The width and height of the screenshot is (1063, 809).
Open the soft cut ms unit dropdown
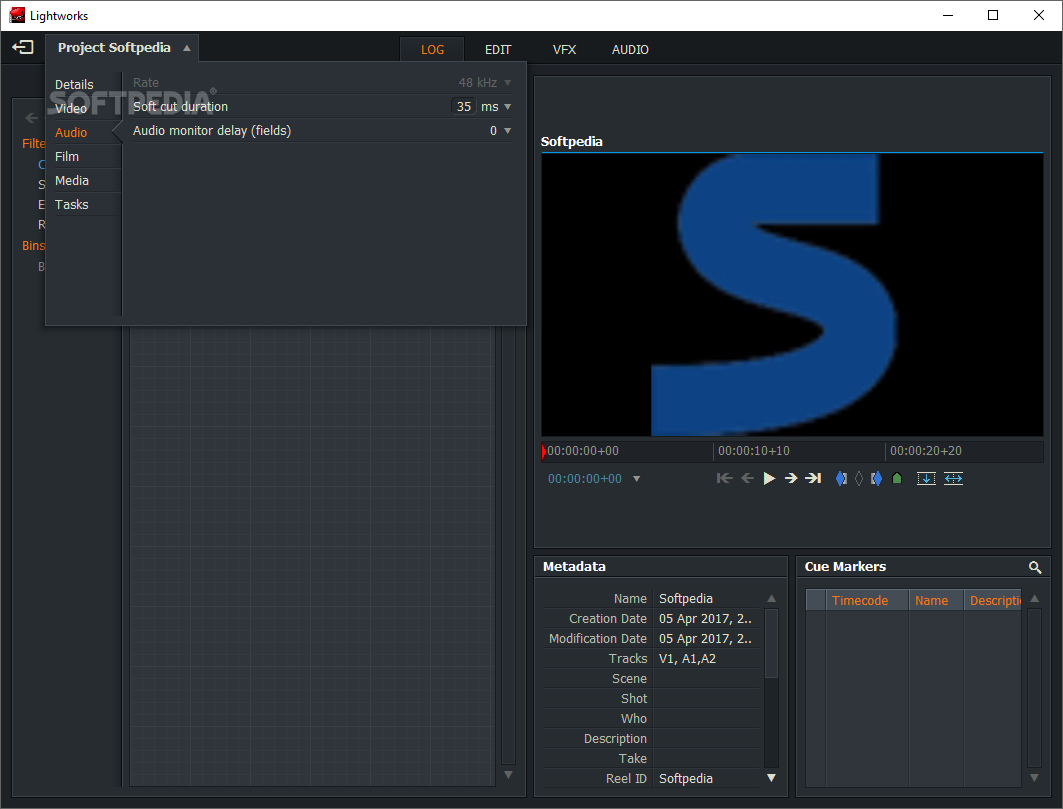click(508, 106)
